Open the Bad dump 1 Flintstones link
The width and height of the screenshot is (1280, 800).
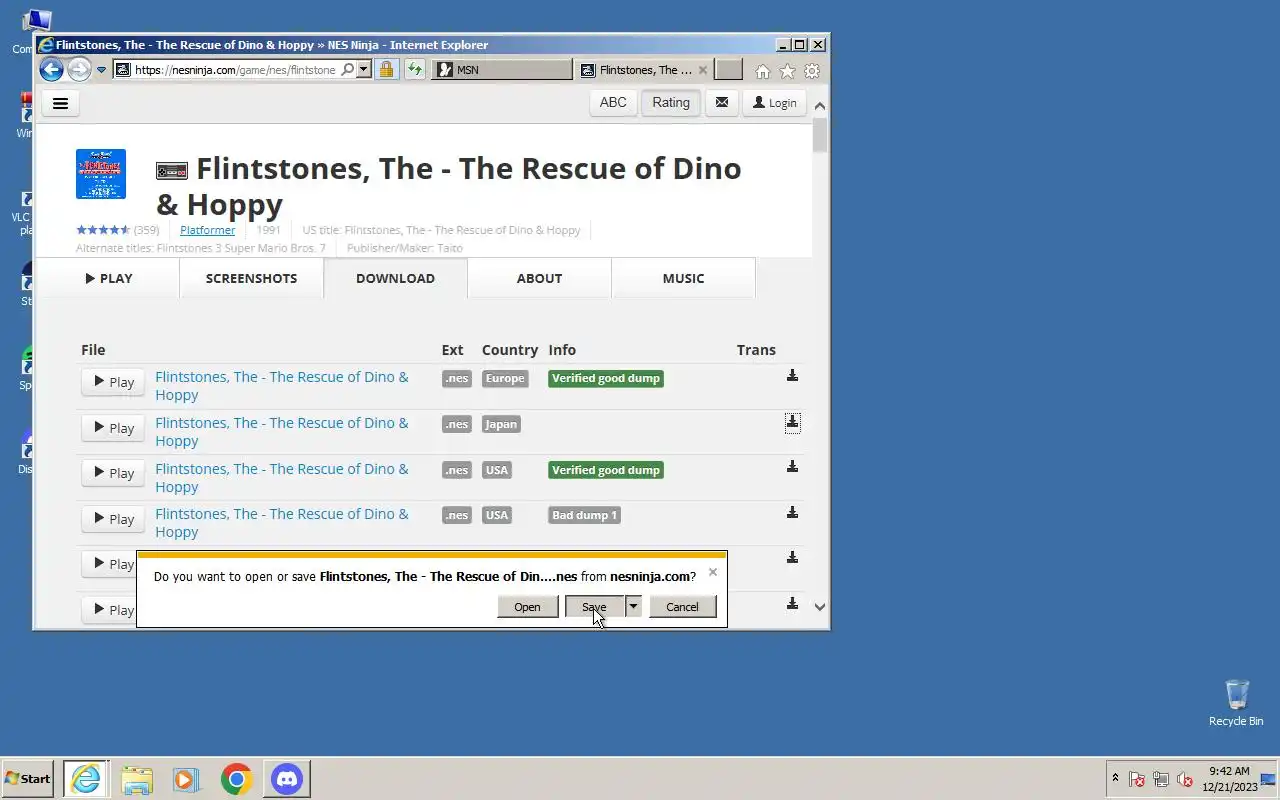click(x=282, y=523)
